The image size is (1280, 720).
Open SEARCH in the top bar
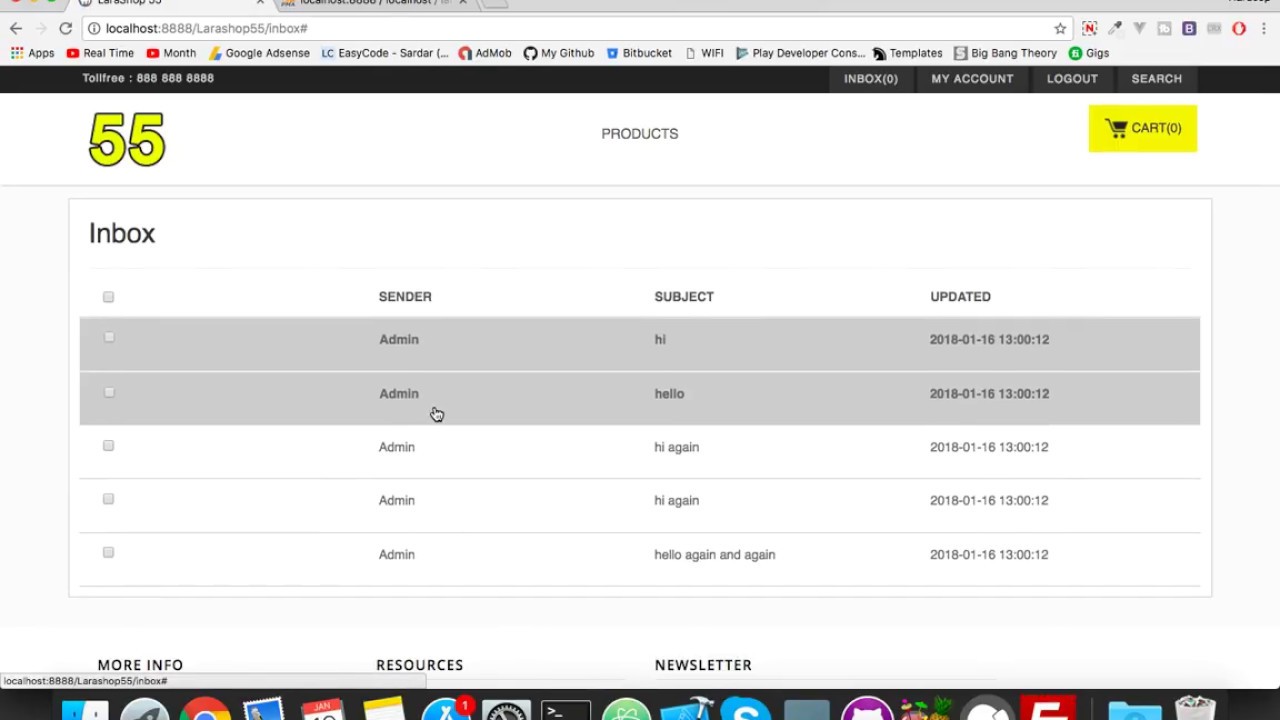tap(1157, 79)
